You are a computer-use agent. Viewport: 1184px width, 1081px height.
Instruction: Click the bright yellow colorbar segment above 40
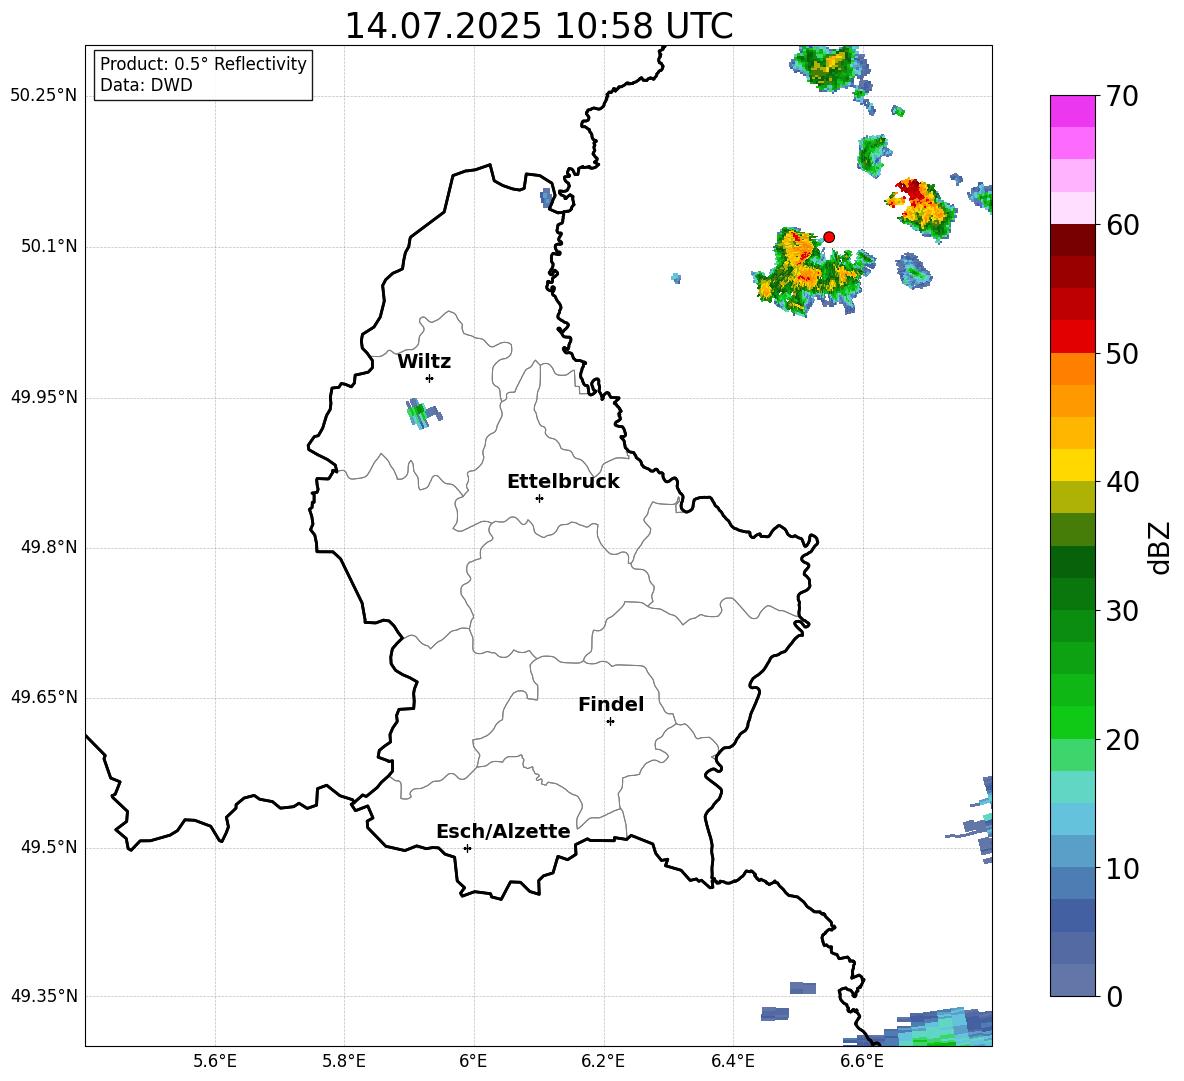pos(1072,465)
